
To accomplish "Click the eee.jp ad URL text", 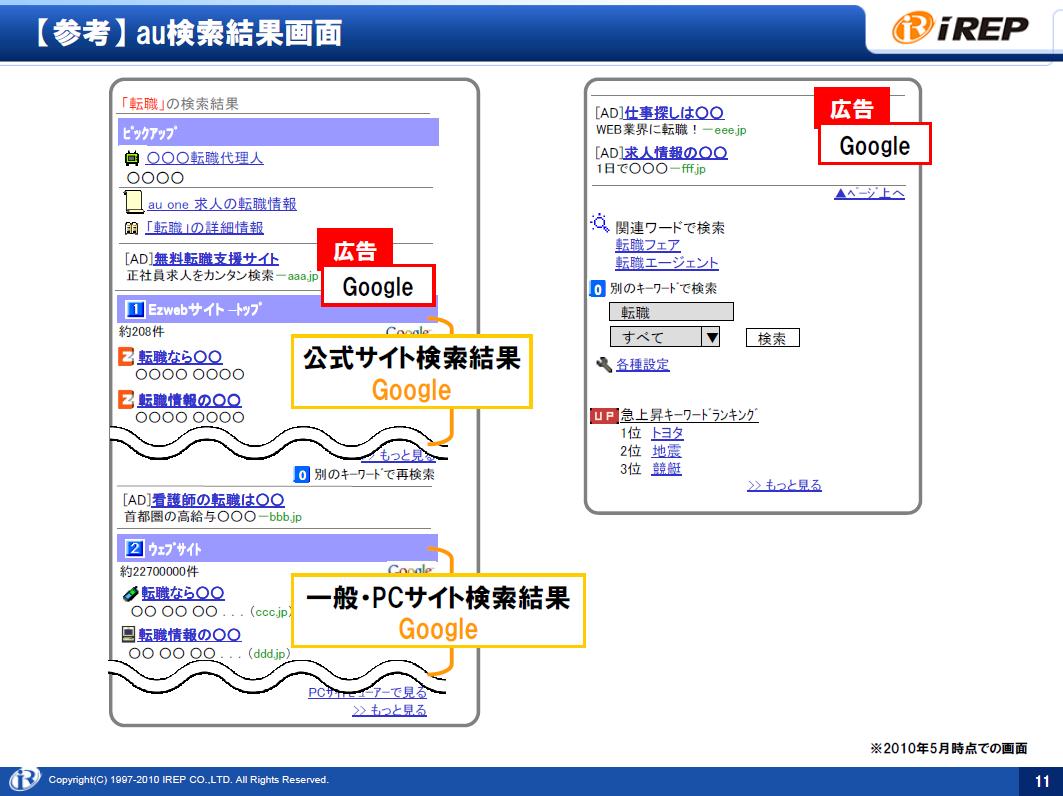I will pos(730,130).
